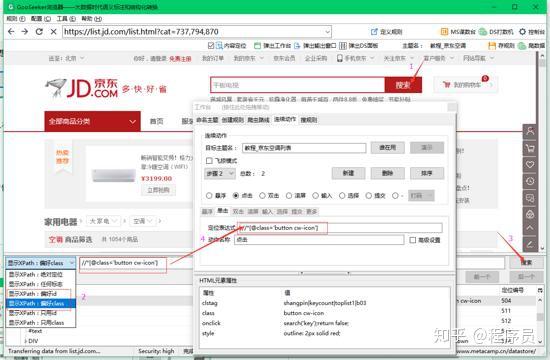This screenshot has height=360, width=550.
Task: Click the 新建 button
Action: pos(348,173)
